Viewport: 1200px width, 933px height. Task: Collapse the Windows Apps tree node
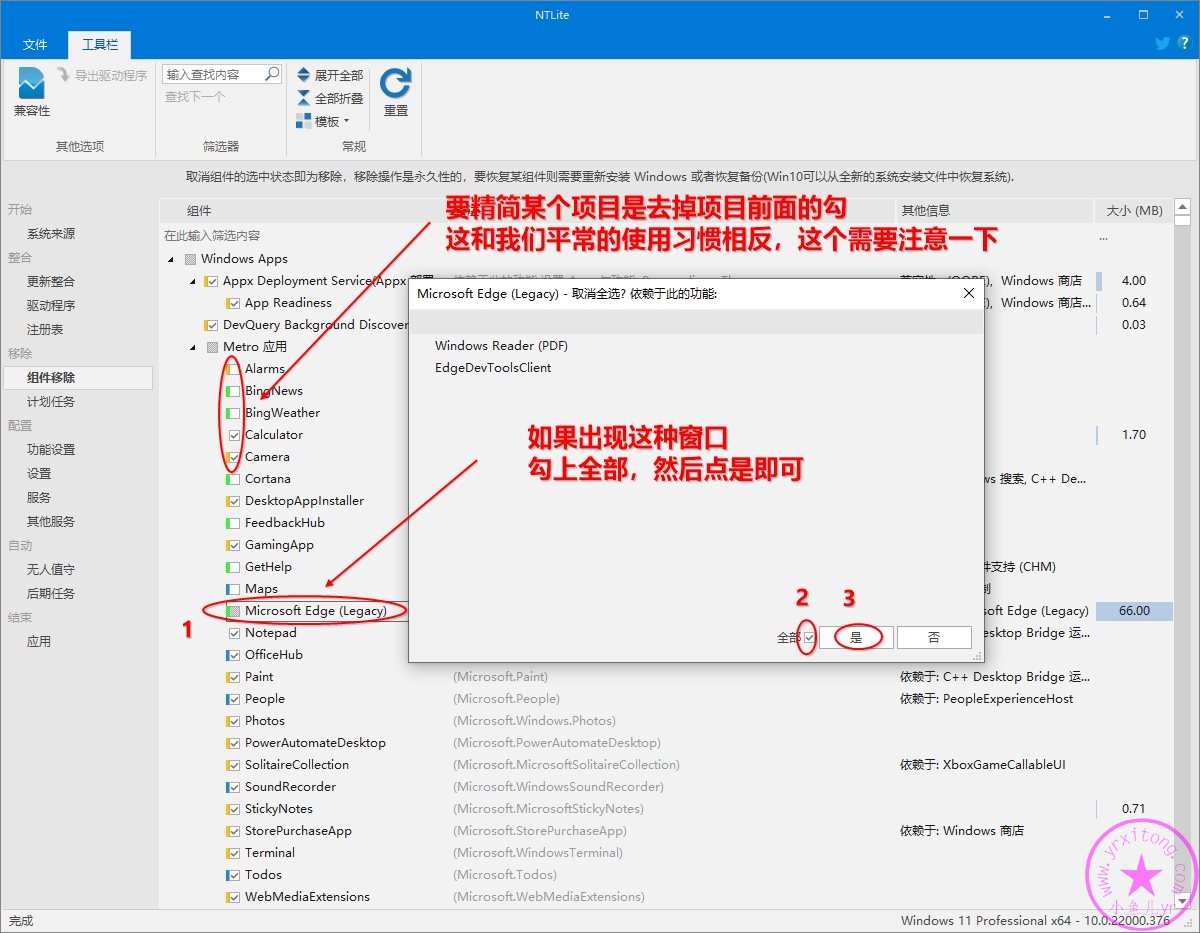coord(172,259)
